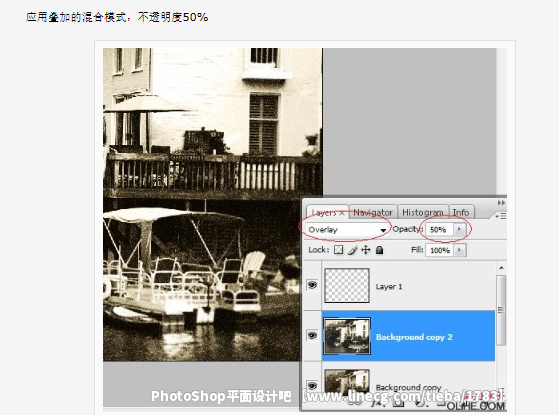
Task: Open the Navigator tab
Action: [373, 212]
